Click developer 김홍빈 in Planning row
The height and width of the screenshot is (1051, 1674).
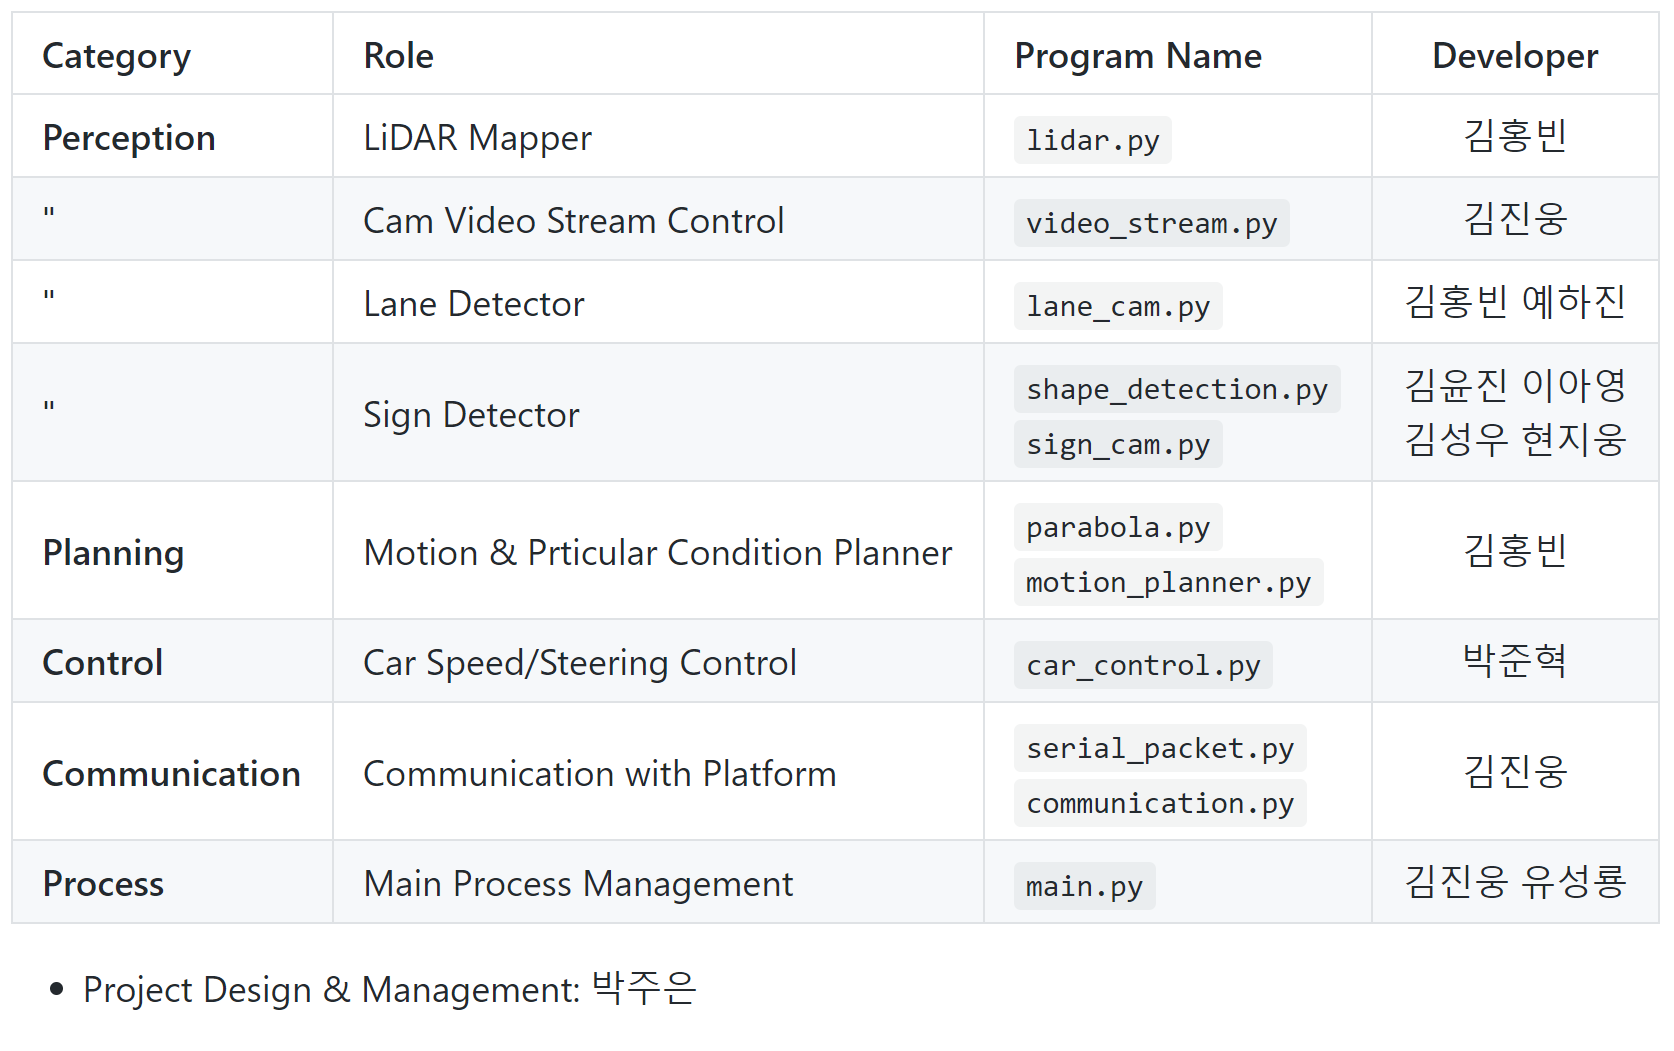(x=1515, y=551)
